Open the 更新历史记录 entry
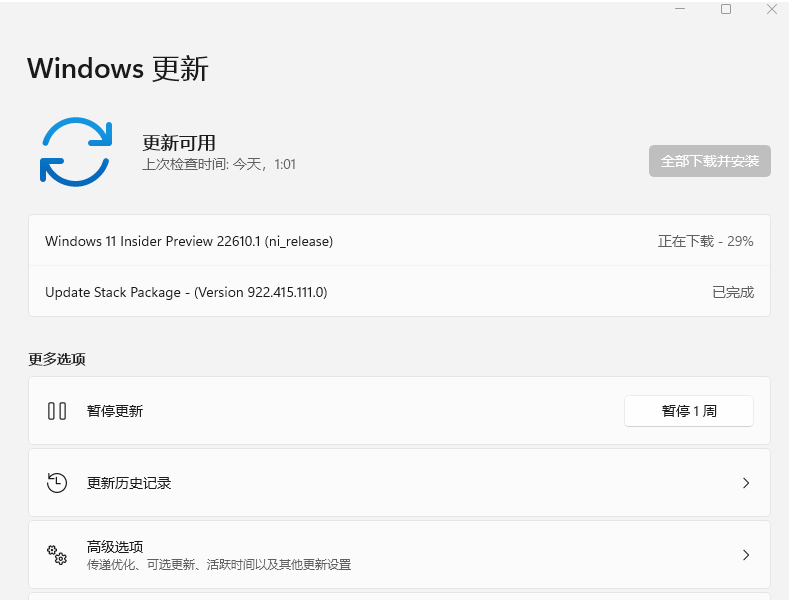This screenshot has width=798, height=600. [399, 482]
